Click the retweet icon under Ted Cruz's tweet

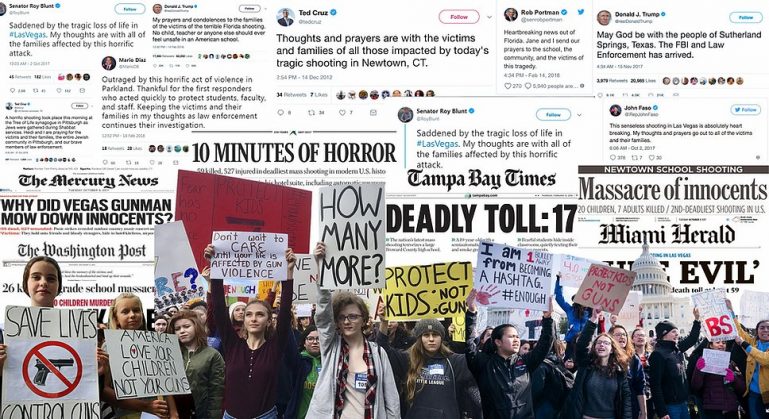point(311,113)
